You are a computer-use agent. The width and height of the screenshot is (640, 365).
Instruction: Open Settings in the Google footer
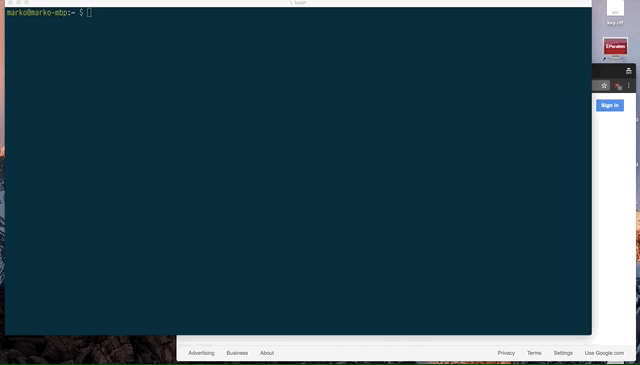pos(563,353)
